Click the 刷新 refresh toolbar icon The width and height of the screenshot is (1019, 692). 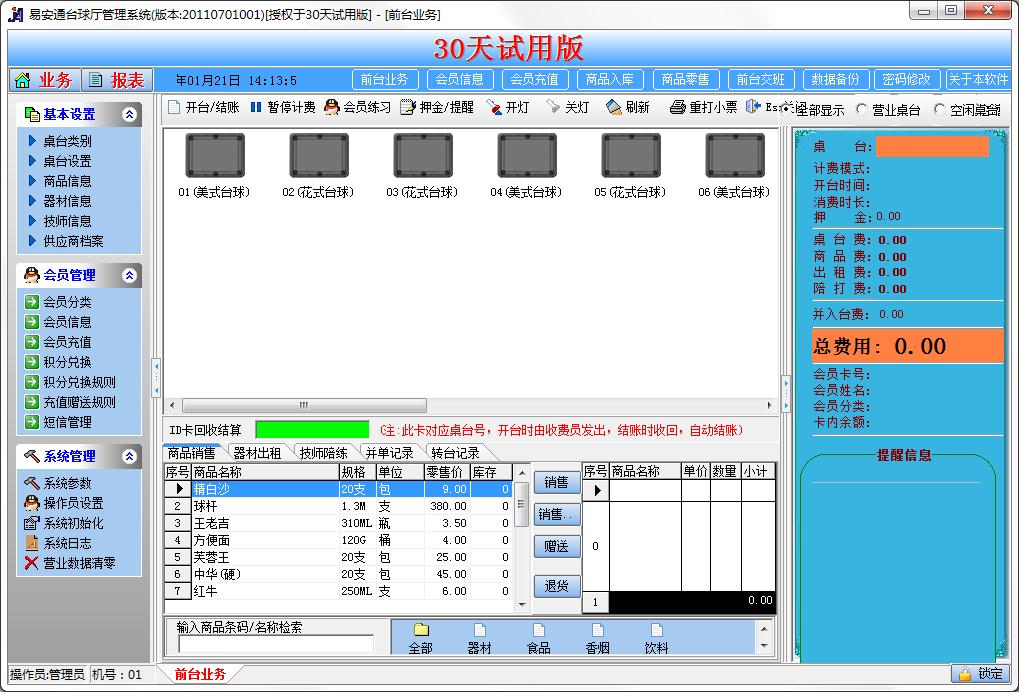613,107
